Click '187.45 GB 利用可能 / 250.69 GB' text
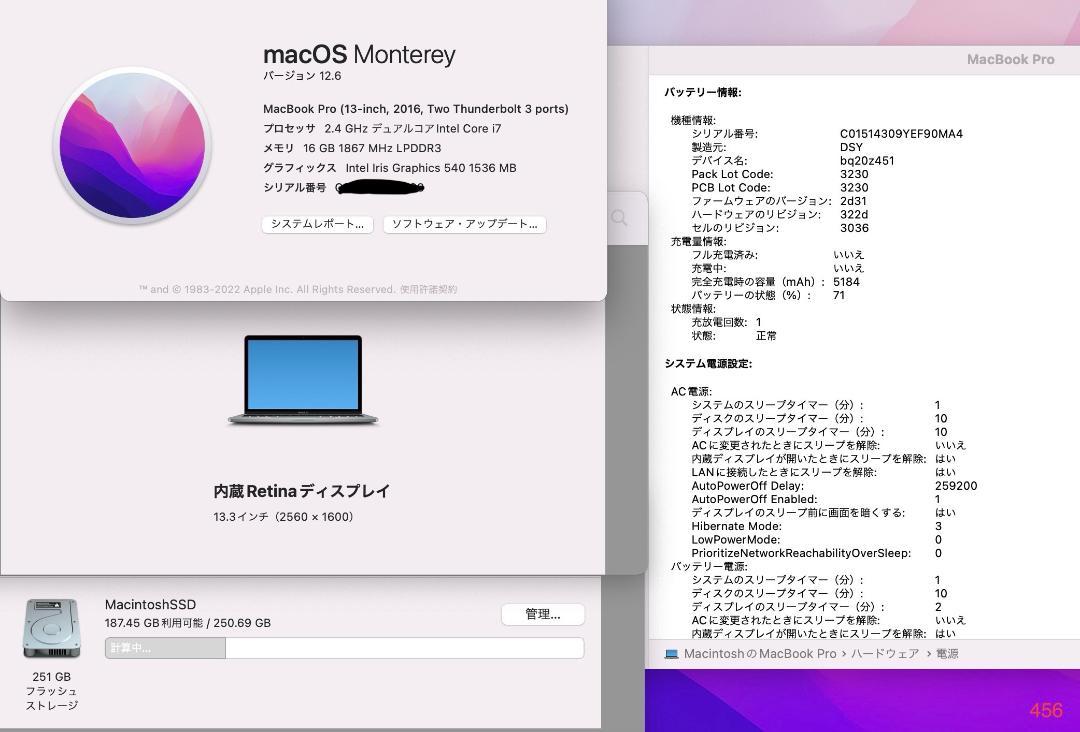This screenshot has width=1080, height=732. click(x=187, y=623)
